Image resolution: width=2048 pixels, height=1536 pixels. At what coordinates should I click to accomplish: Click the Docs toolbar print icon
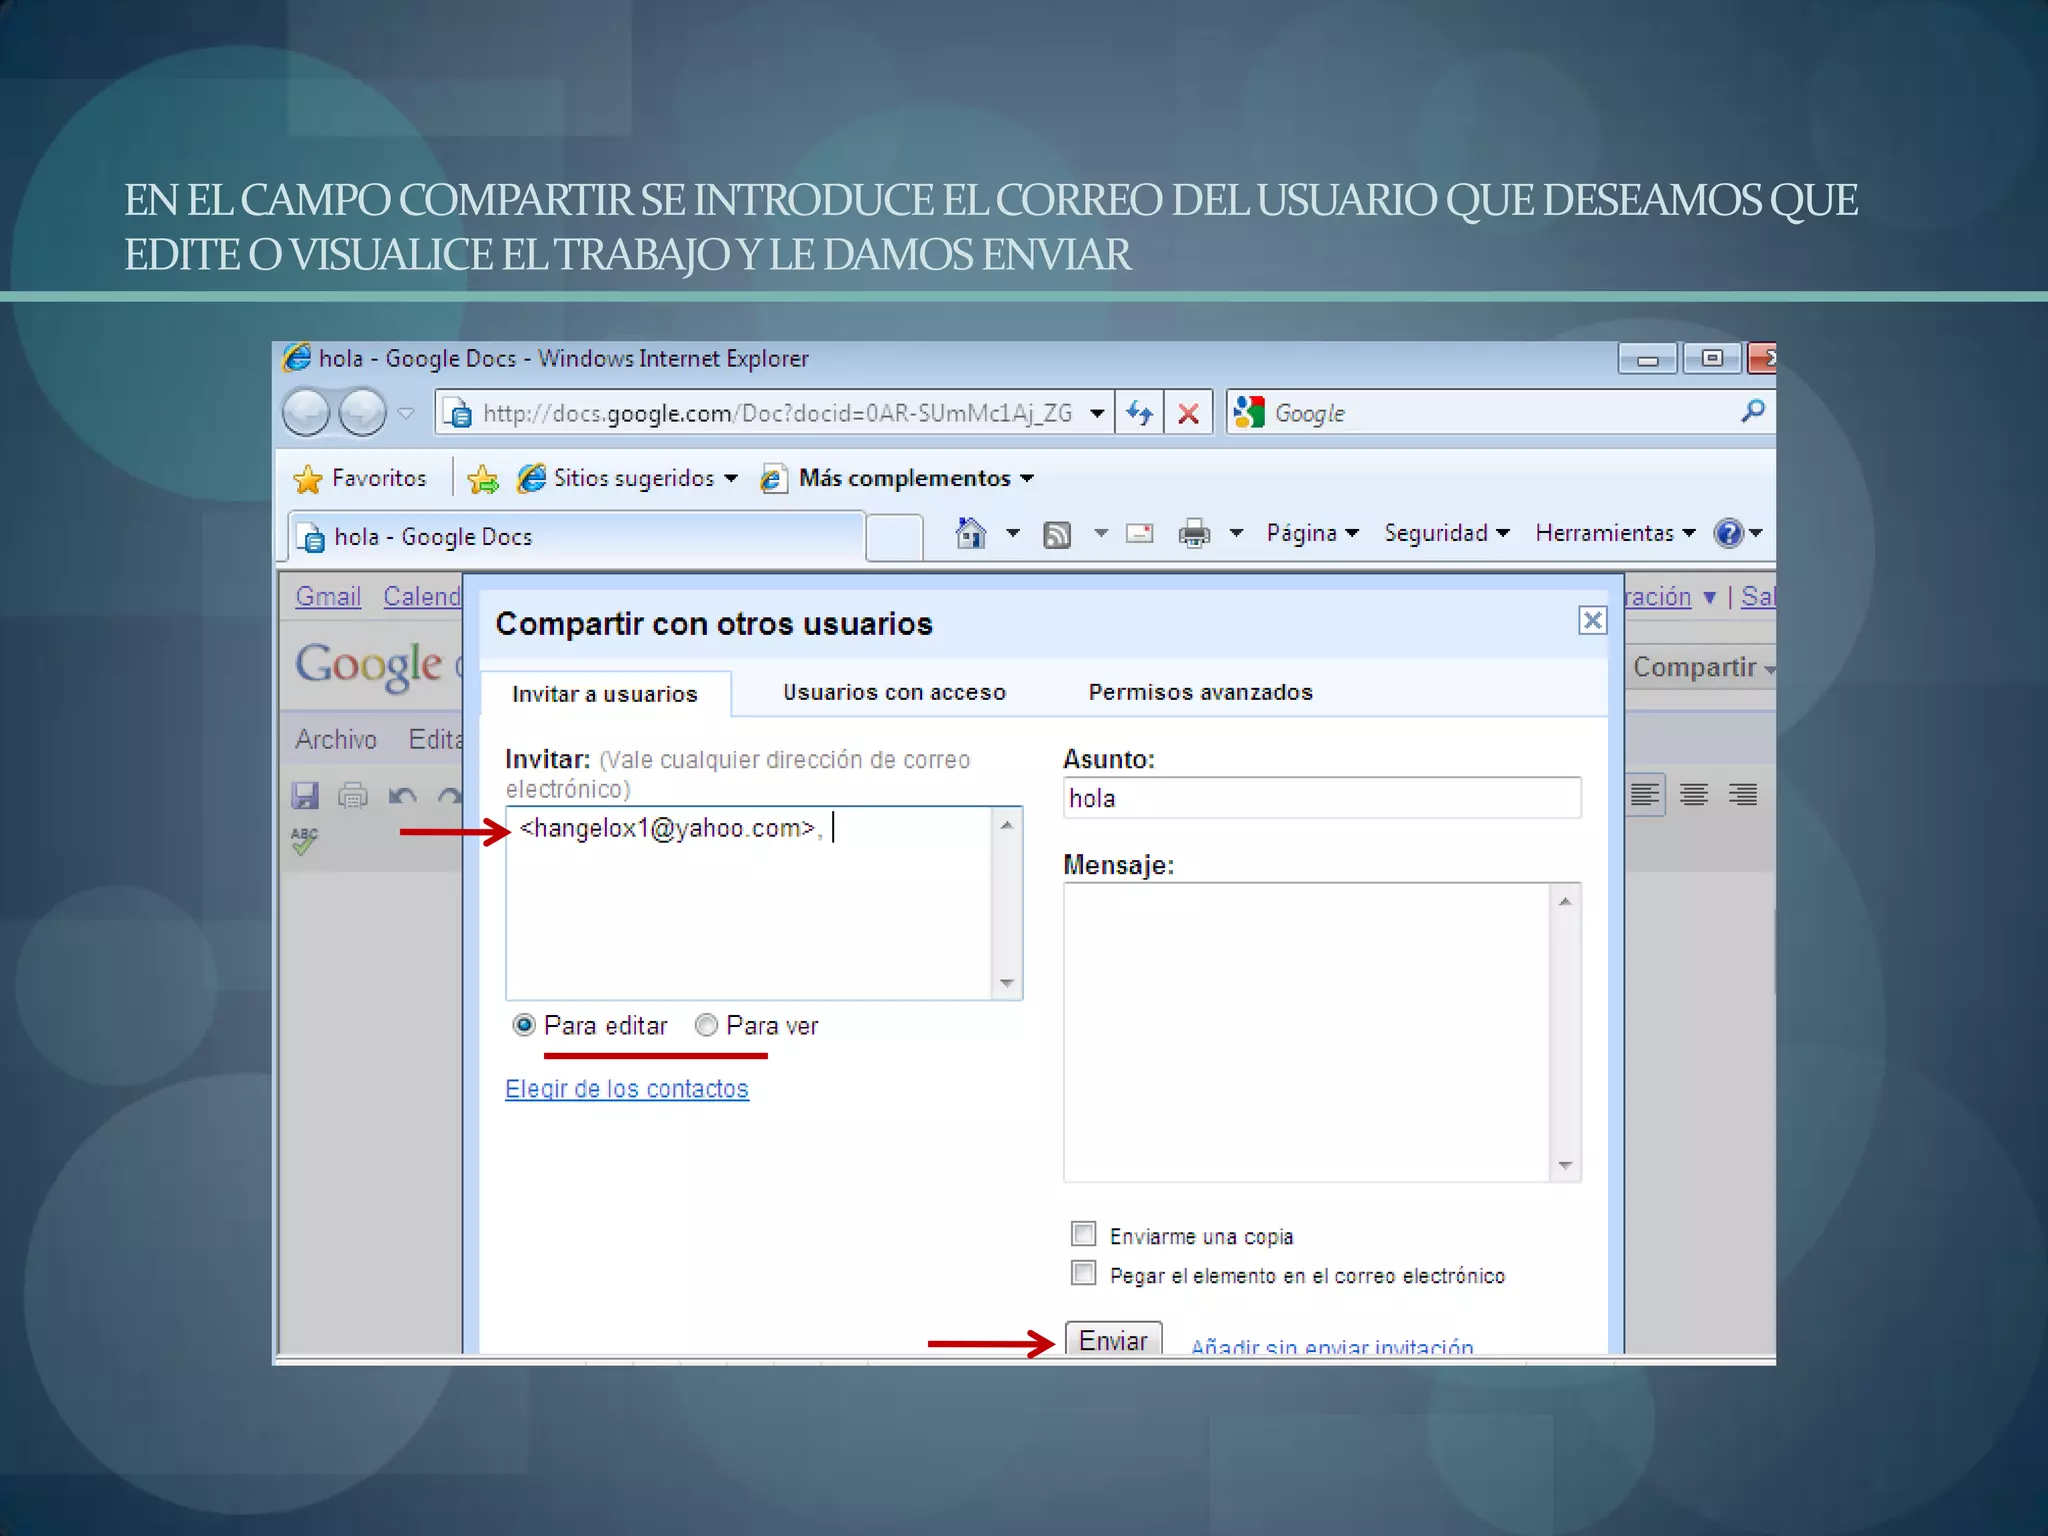353,795
